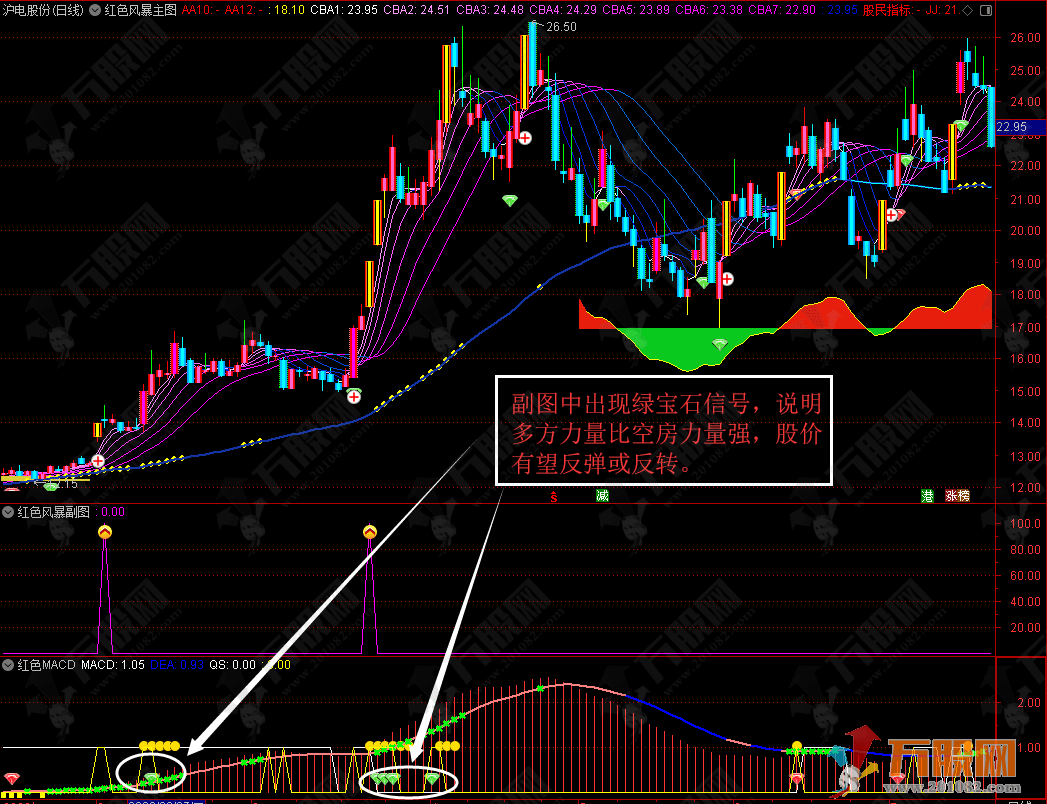The height and width of the screenshot is (804, 1047).
Task: Click the 红色风暴副图 panel name
Action: click(x=53, y=512)
